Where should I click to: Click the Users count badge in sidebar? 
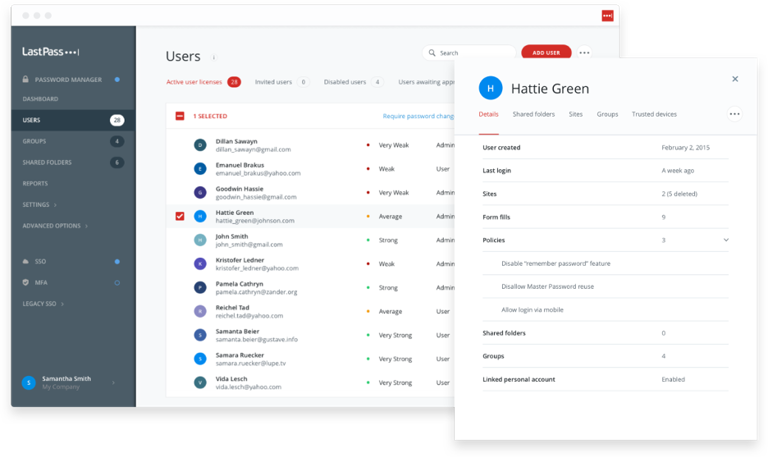point(117,120)
